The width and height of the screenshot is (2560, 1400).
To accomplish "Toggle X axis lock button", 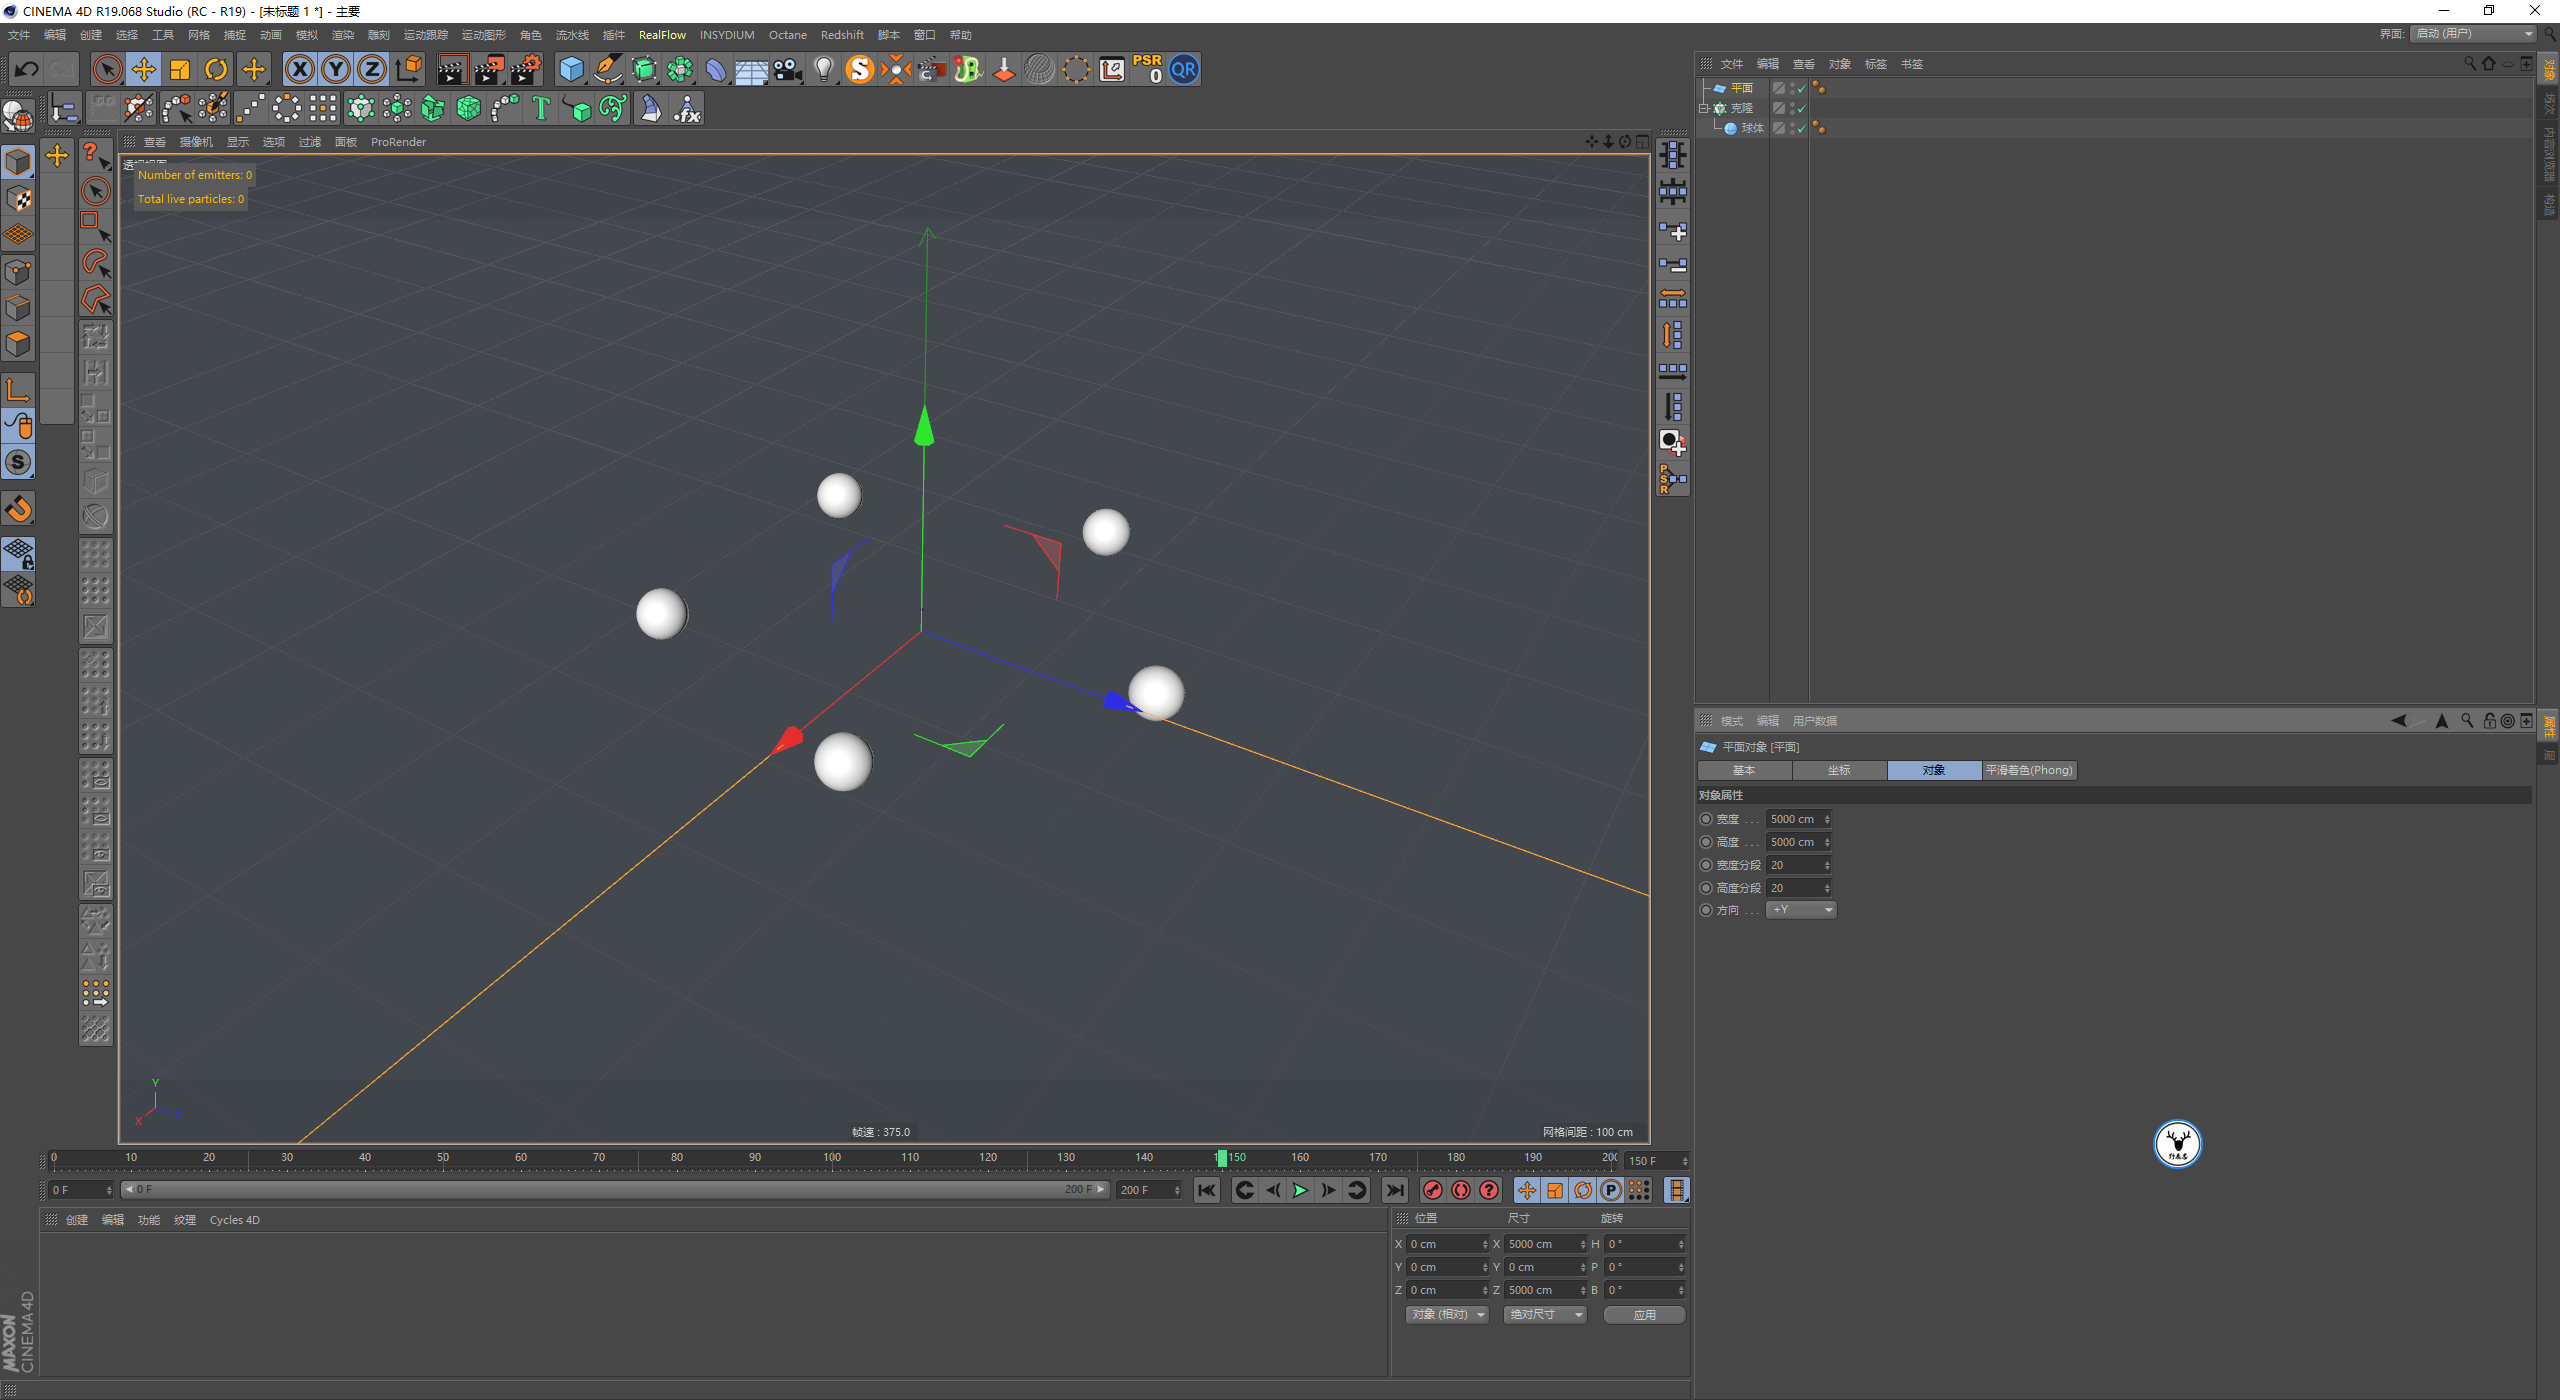I will pos(299,69).
